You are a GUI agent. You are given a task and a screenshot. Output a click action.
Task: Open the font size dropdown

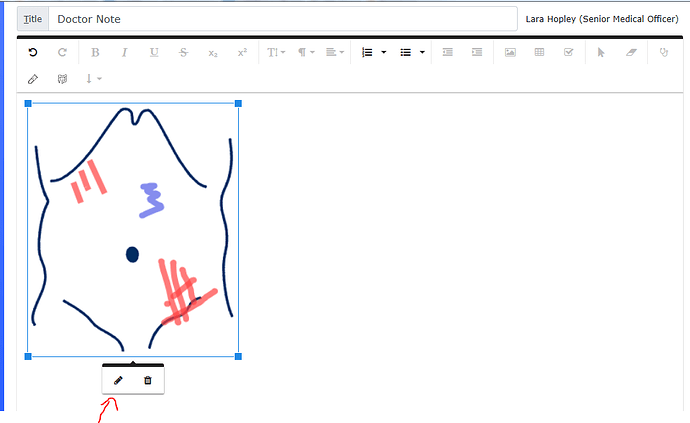(276, 53)
